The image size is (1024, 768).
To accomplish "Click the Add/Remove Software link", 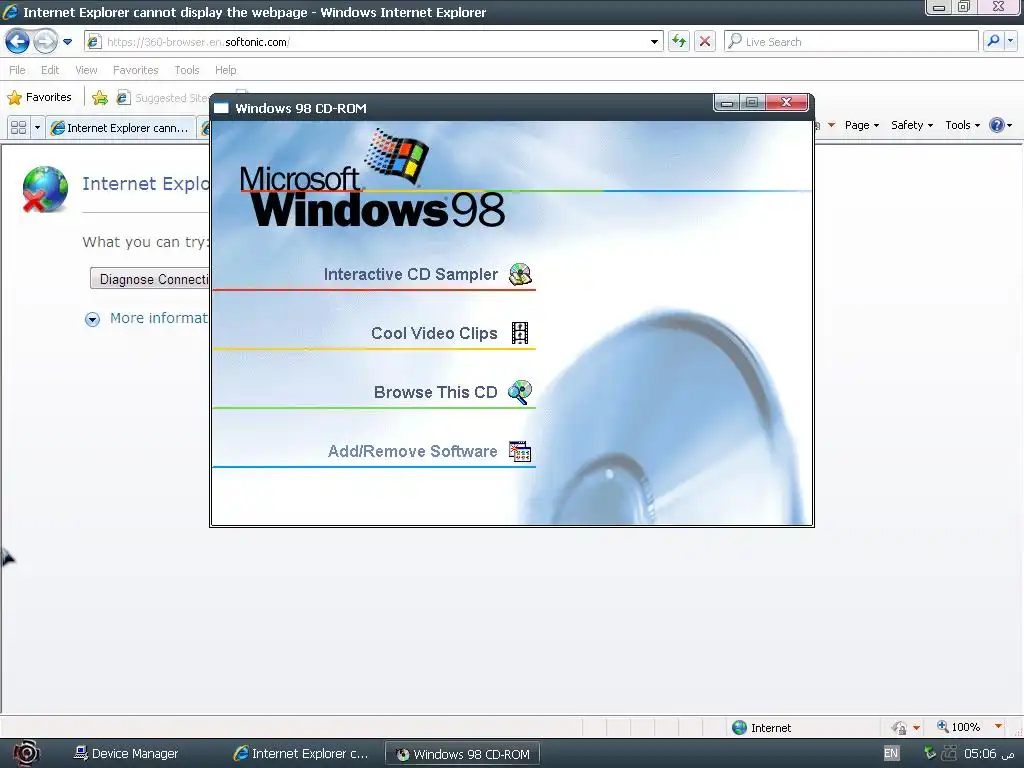I will [x=412, y=451].
